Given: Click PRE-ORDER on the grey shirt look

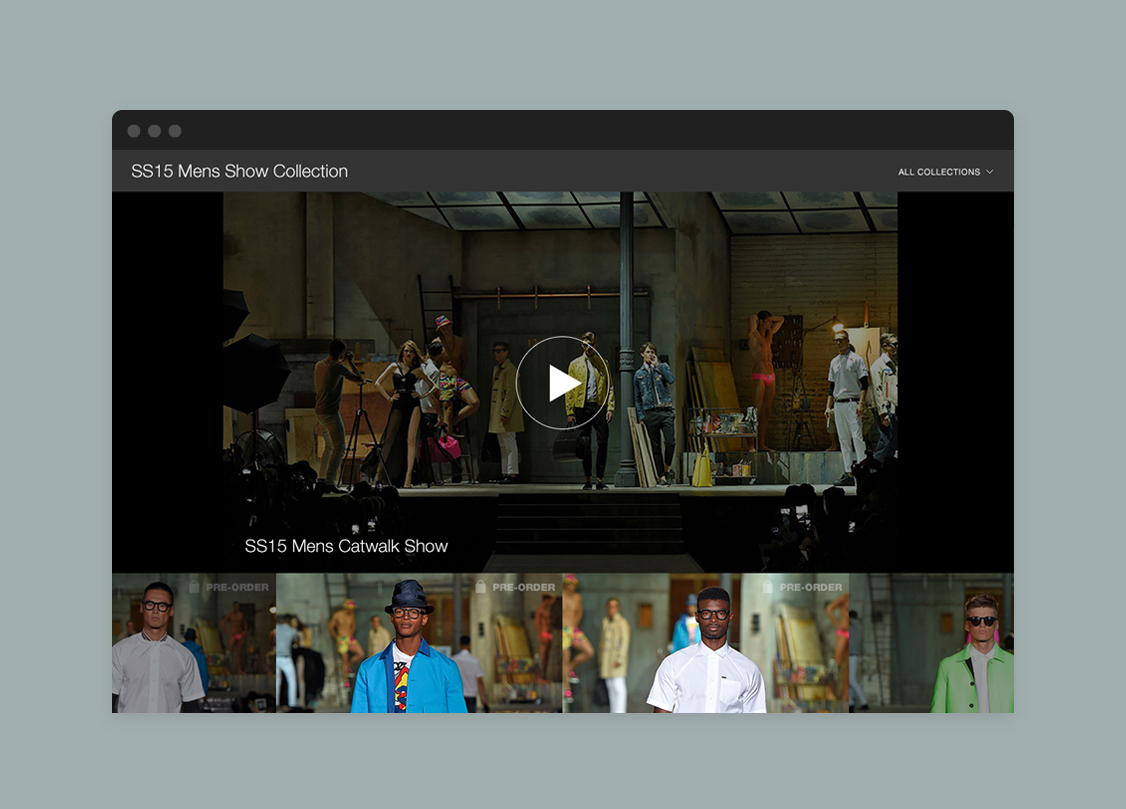Looking at the screenshot, I should click(x=237, y=587).
